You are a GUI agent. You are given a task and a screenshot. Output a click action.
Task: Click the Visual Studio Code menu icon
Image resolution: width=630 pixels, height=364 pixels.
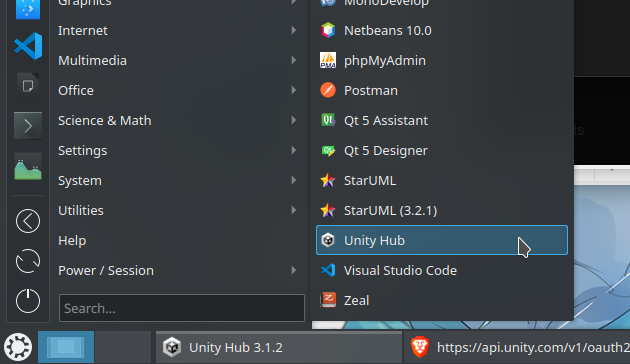point(328,270)
